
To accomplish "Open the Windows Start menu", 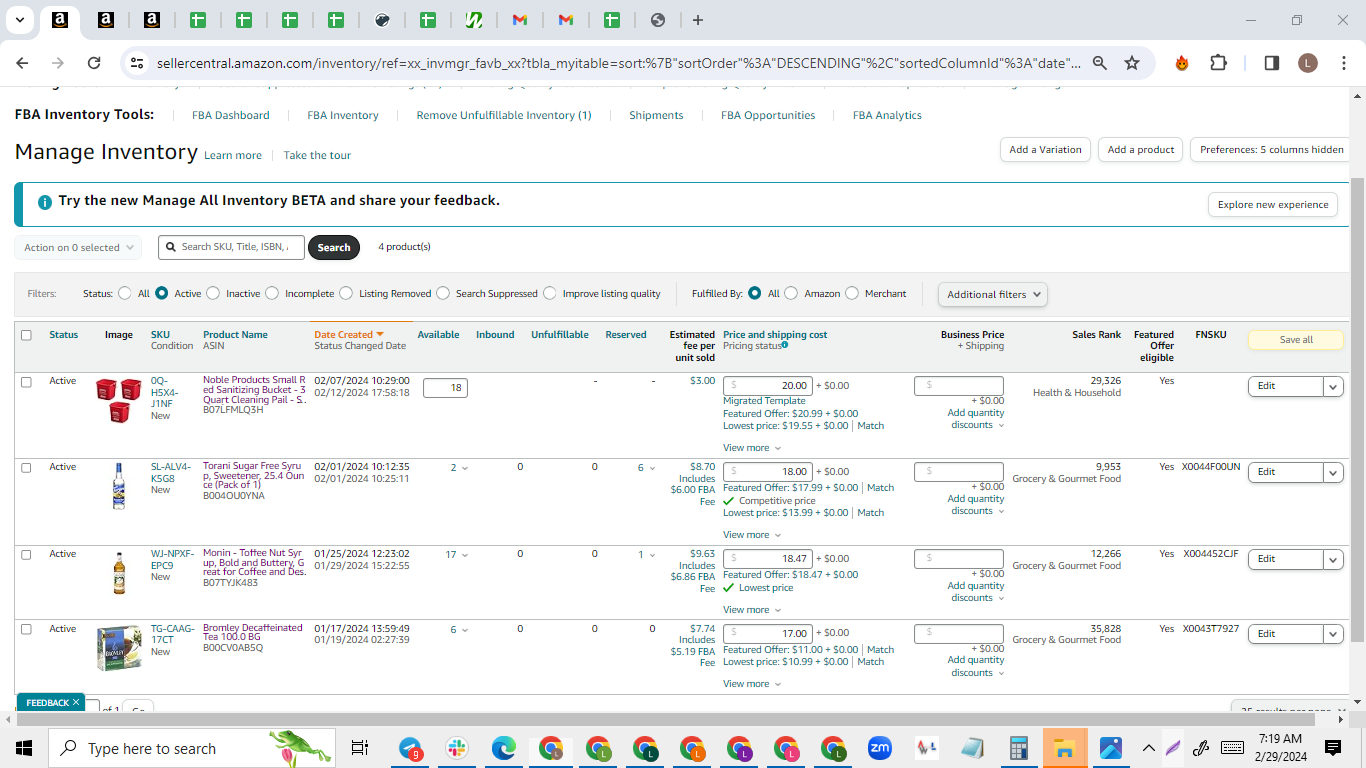I will point(24,748).
